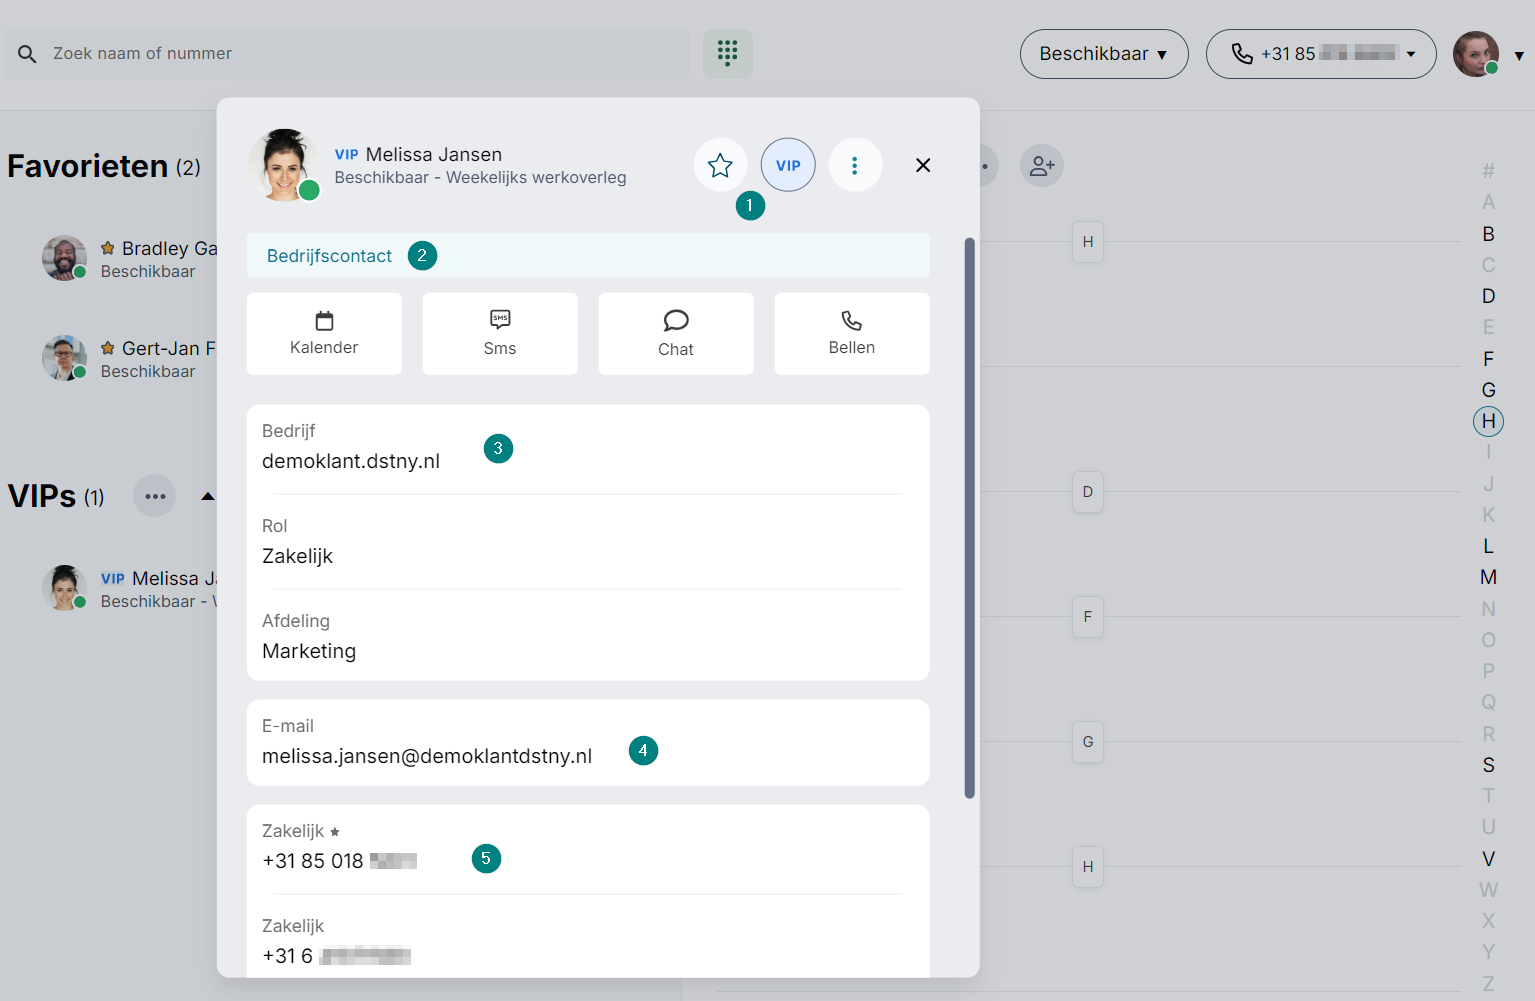Jump to letter M in alphabet index
Screen dimensions: 1535x1001
(1488, 577)
